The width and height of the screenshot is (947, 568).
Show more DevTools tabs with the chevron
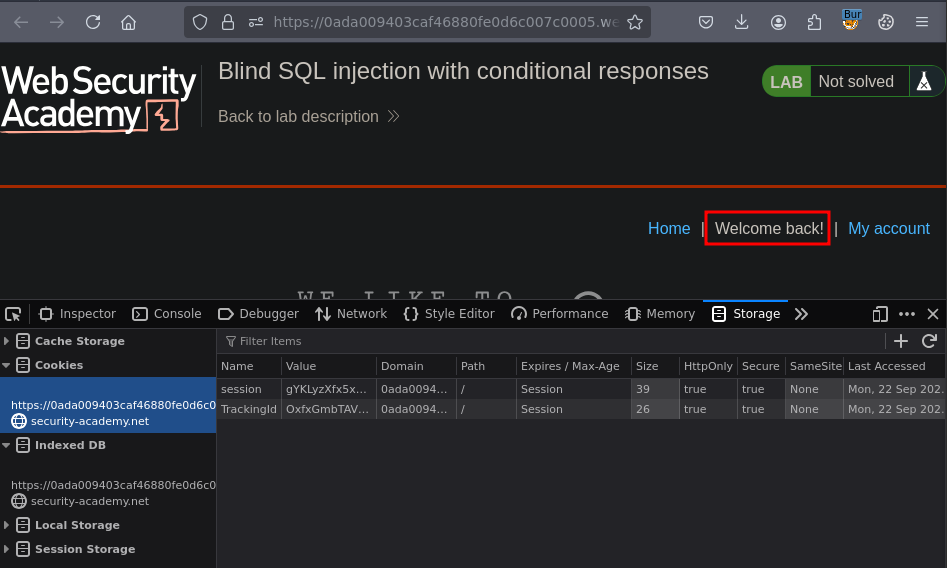pyautogui.click(x=801, y=314)
